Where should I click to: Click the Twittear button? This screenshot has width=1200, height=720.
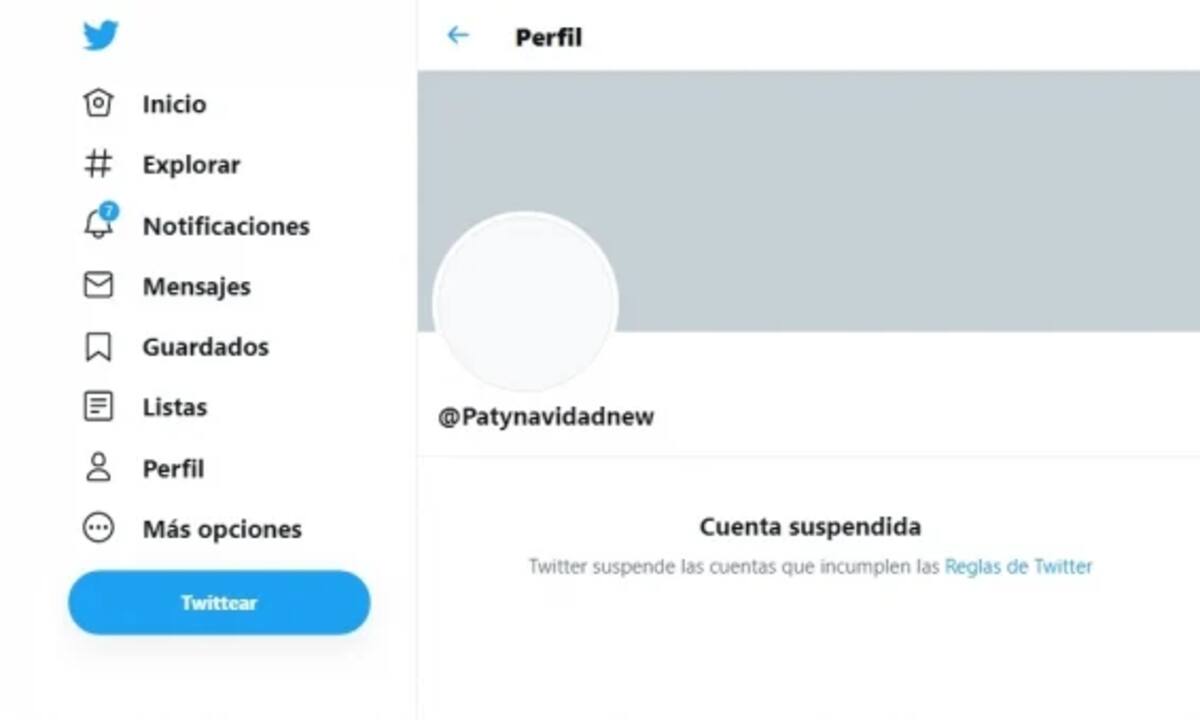[x=219, y=603]
